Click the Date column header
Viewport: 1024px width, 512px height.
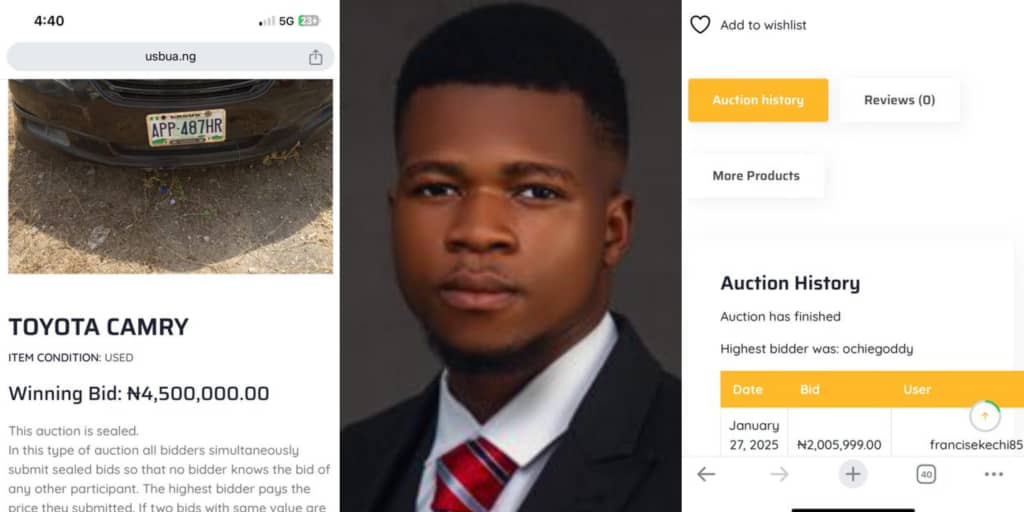point(747,390)
